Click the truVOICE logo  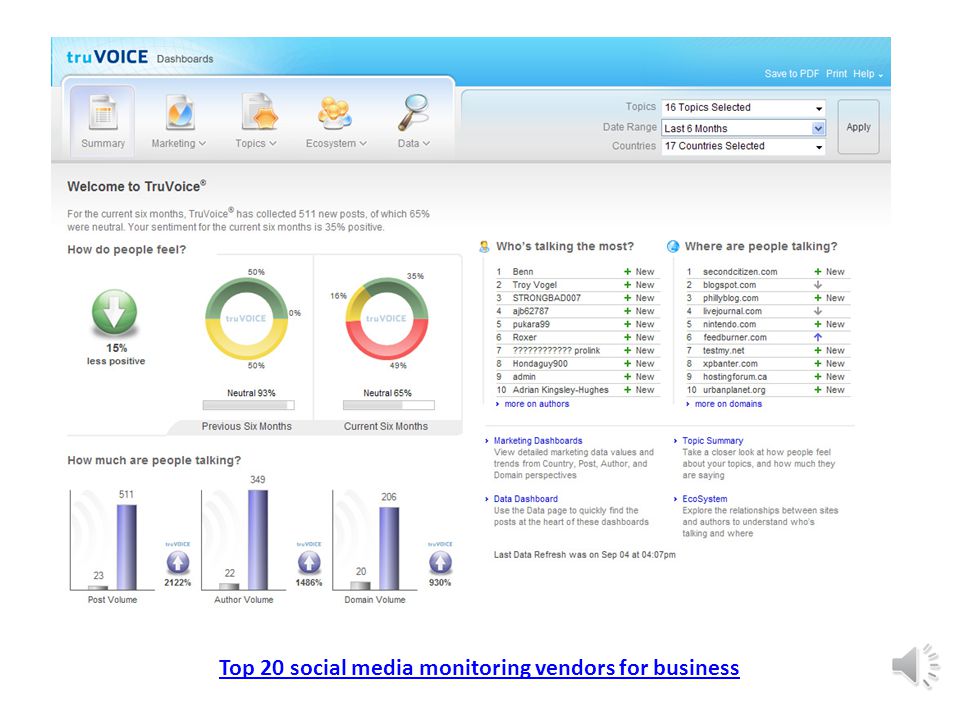pos(107,57)
